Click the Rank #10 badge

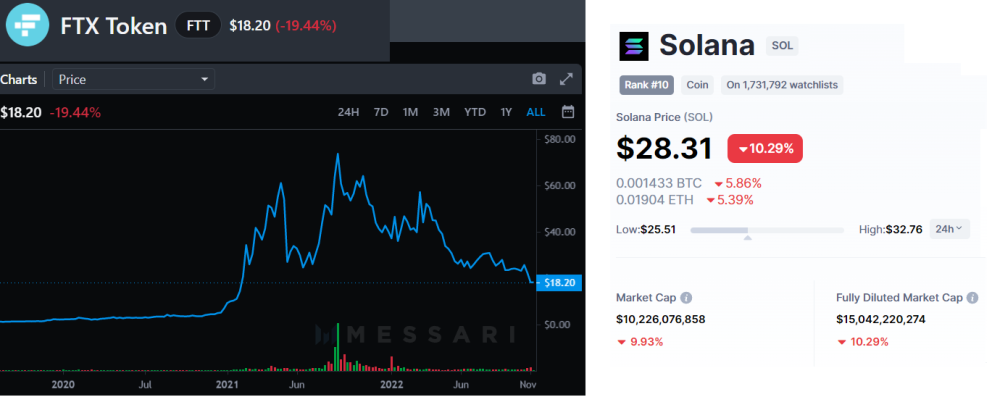coord(647,85)
